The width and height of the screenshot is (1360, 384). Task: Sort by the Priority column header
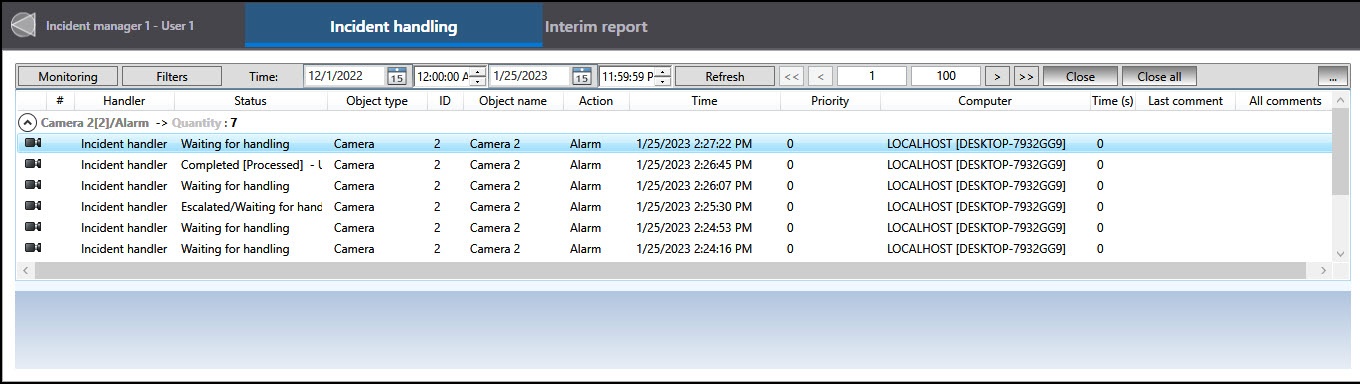click(x=830, y=101)
